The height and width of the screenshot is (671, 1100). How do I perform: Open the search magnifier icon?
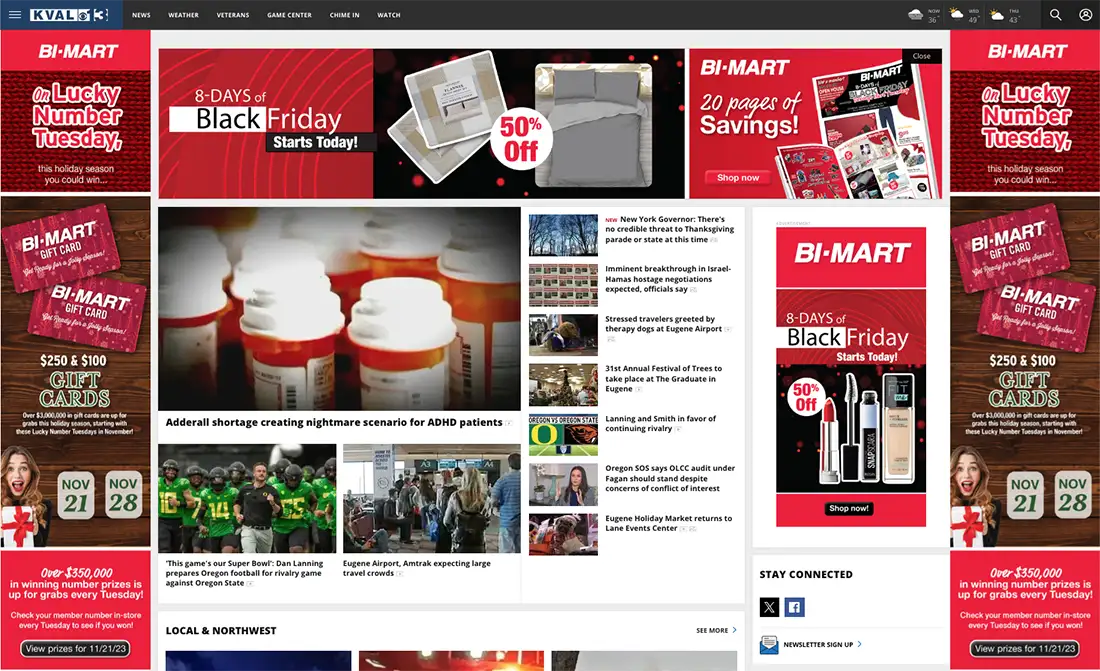pos(1055,15)
